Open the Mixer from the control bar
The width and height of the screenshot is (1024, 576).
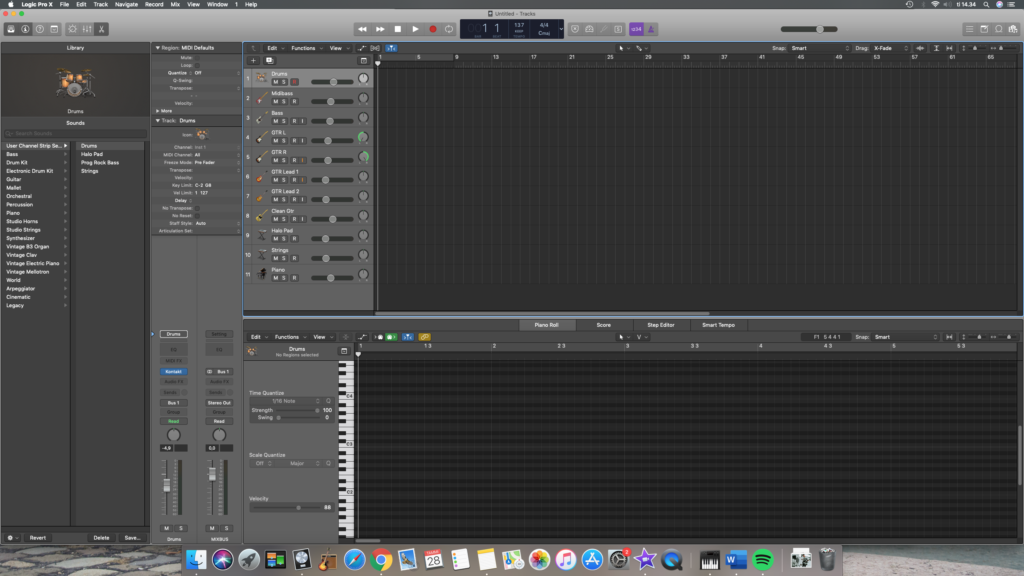pos(86,29)
